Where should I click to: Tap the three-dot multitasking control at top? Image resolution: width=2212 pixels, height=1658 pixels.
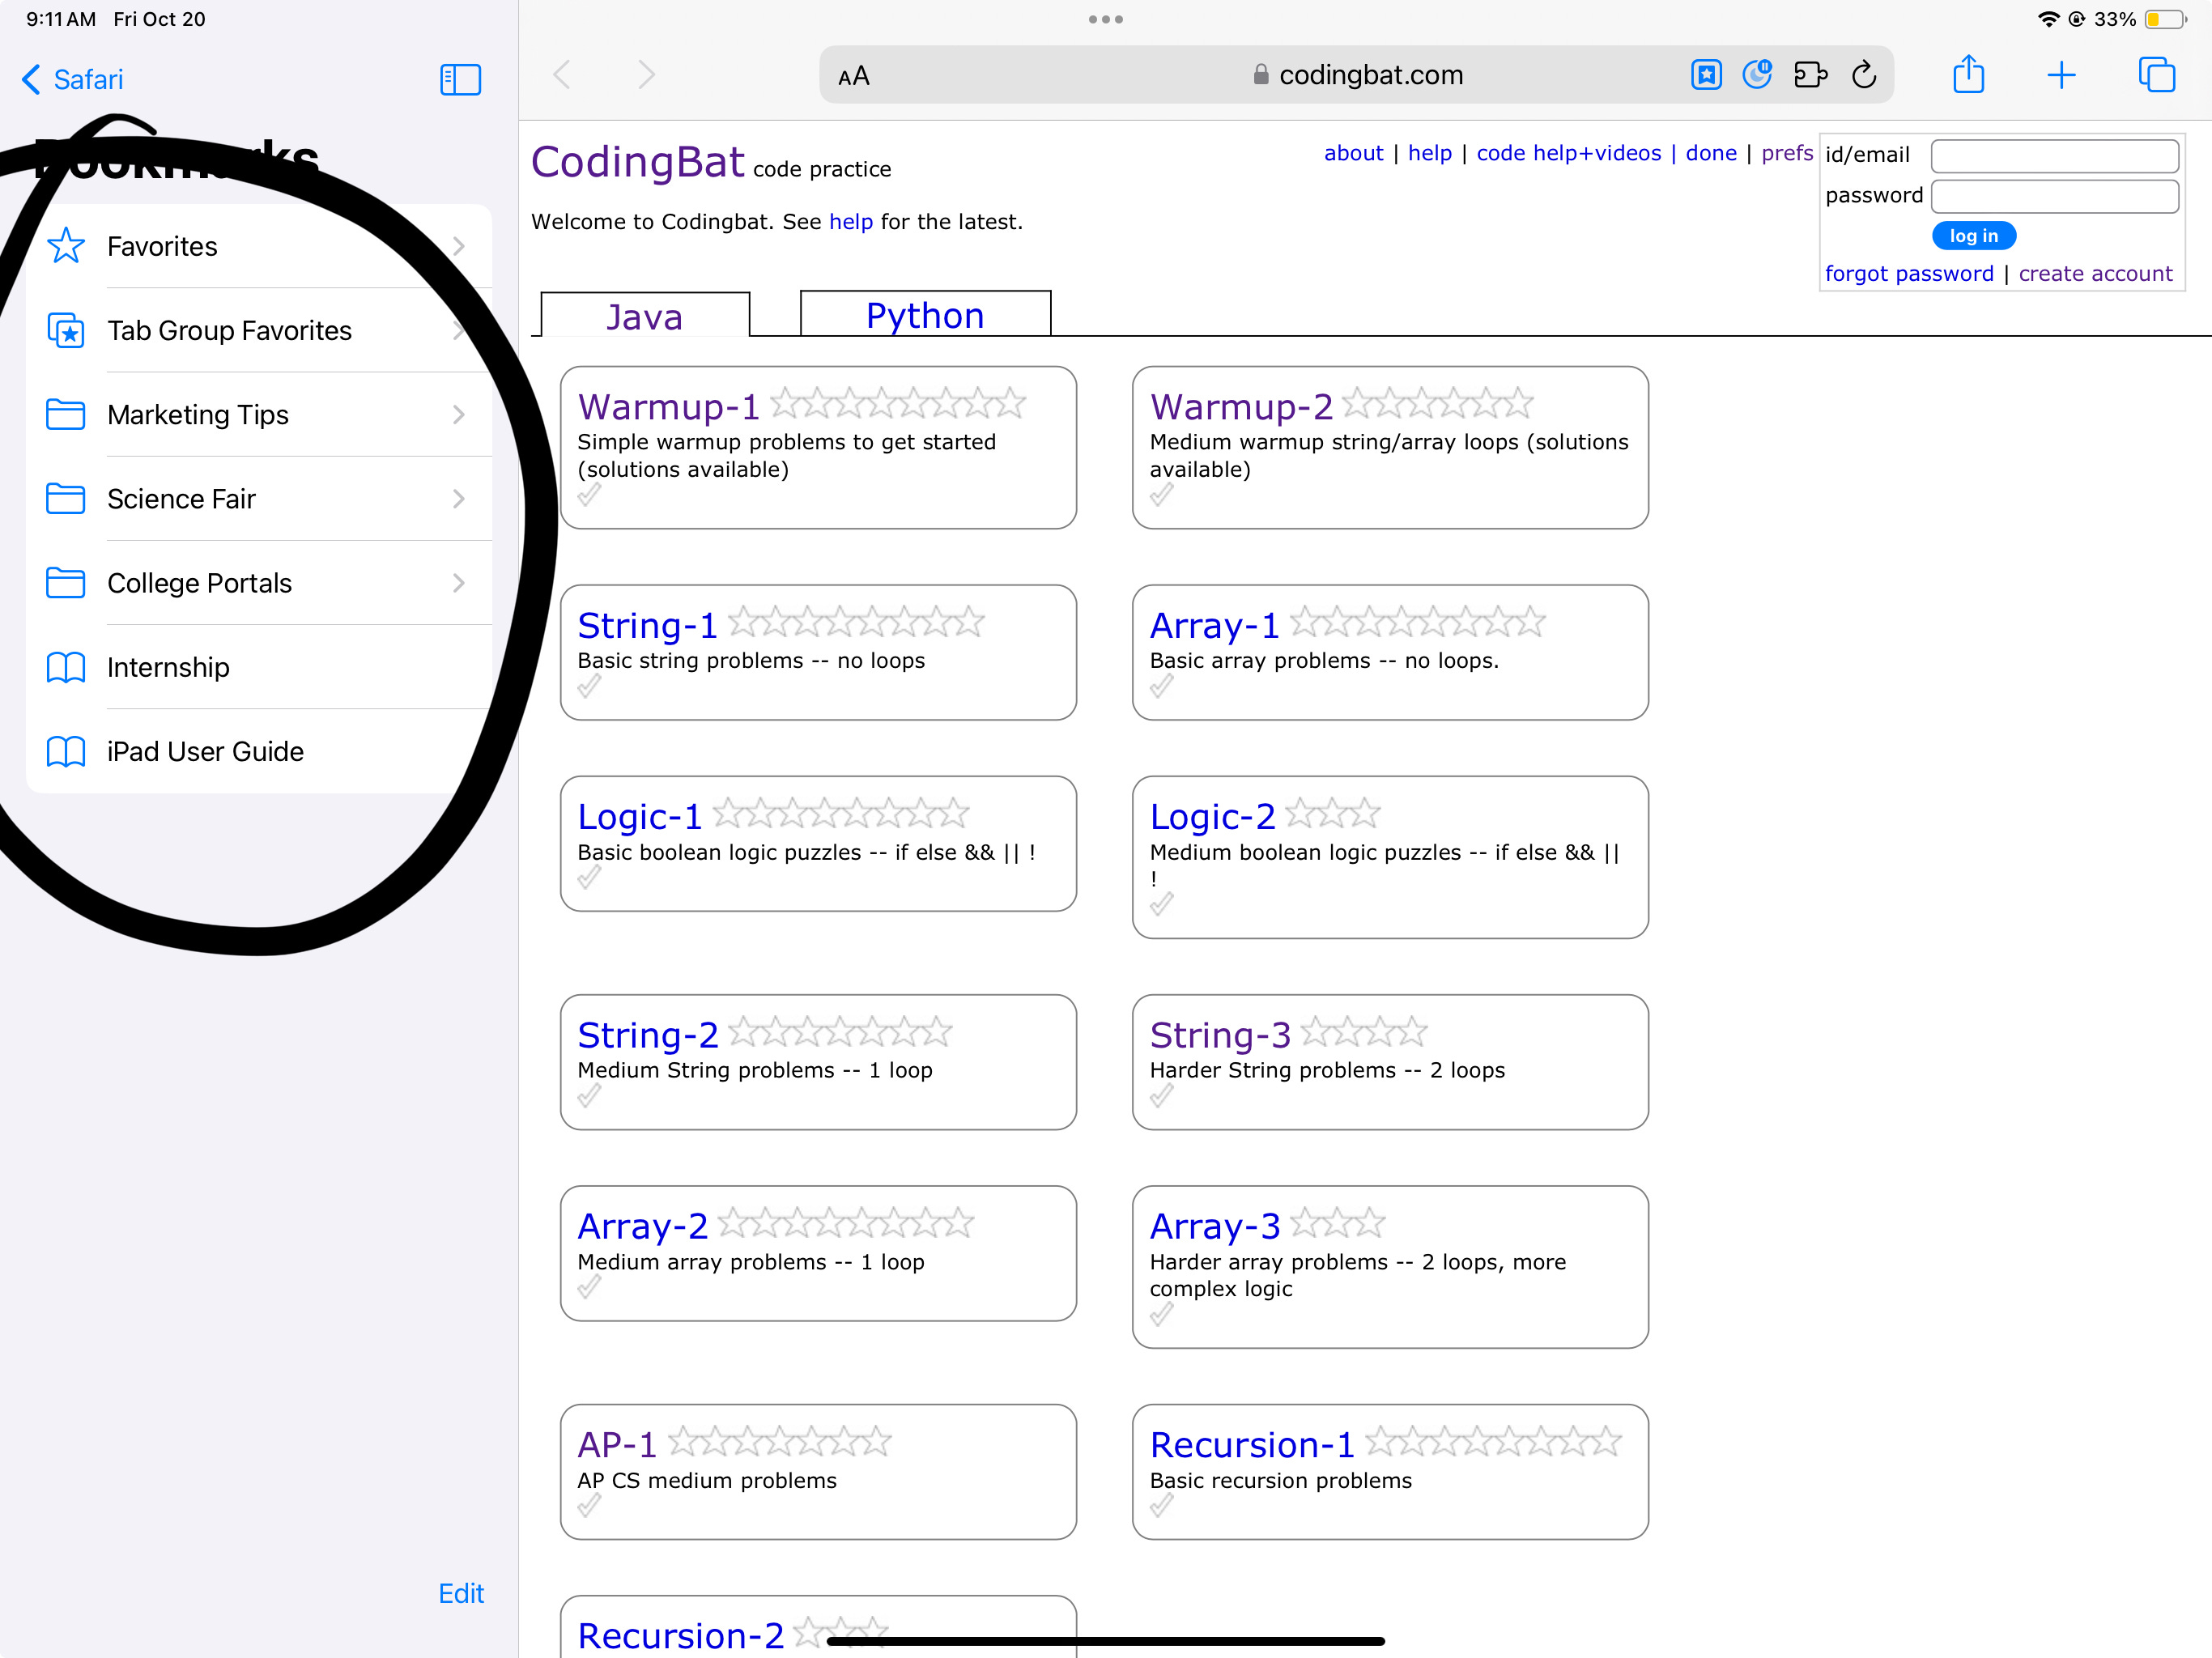pyautogui.click(x=1105, y=19)
